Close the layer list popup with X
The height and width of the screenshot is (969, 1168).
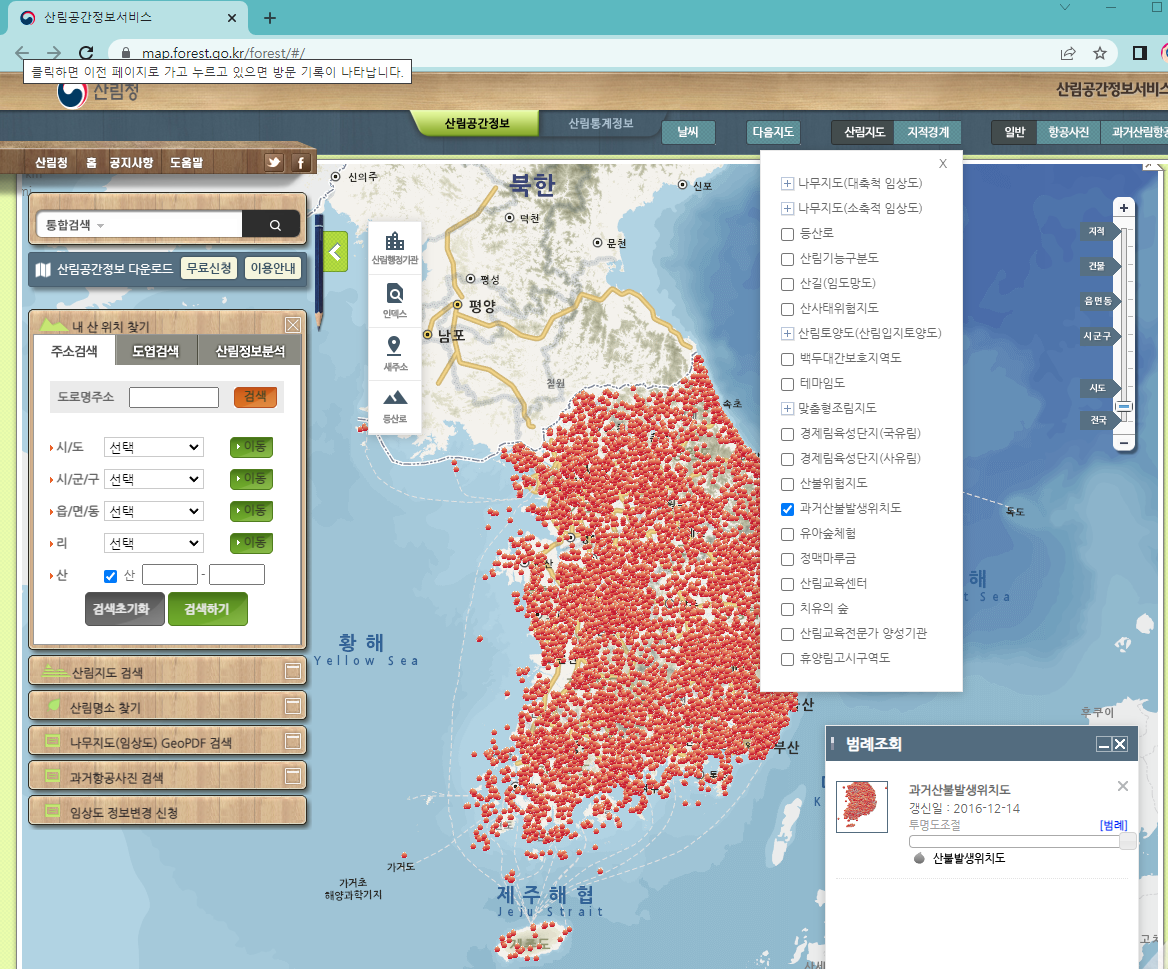[943, 163]
